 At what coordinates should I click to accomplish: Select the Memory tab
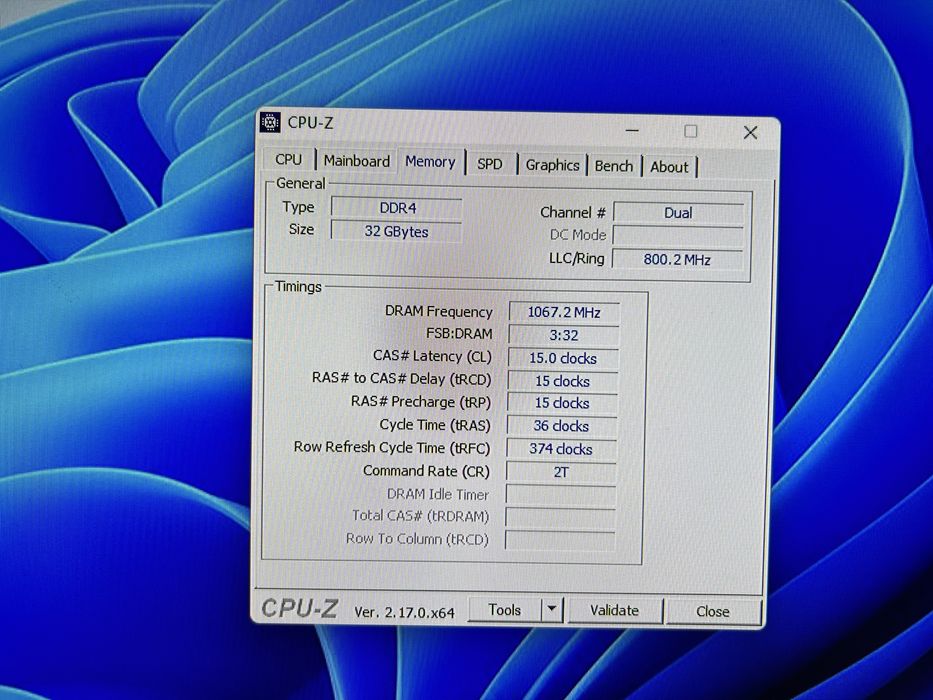430,161
